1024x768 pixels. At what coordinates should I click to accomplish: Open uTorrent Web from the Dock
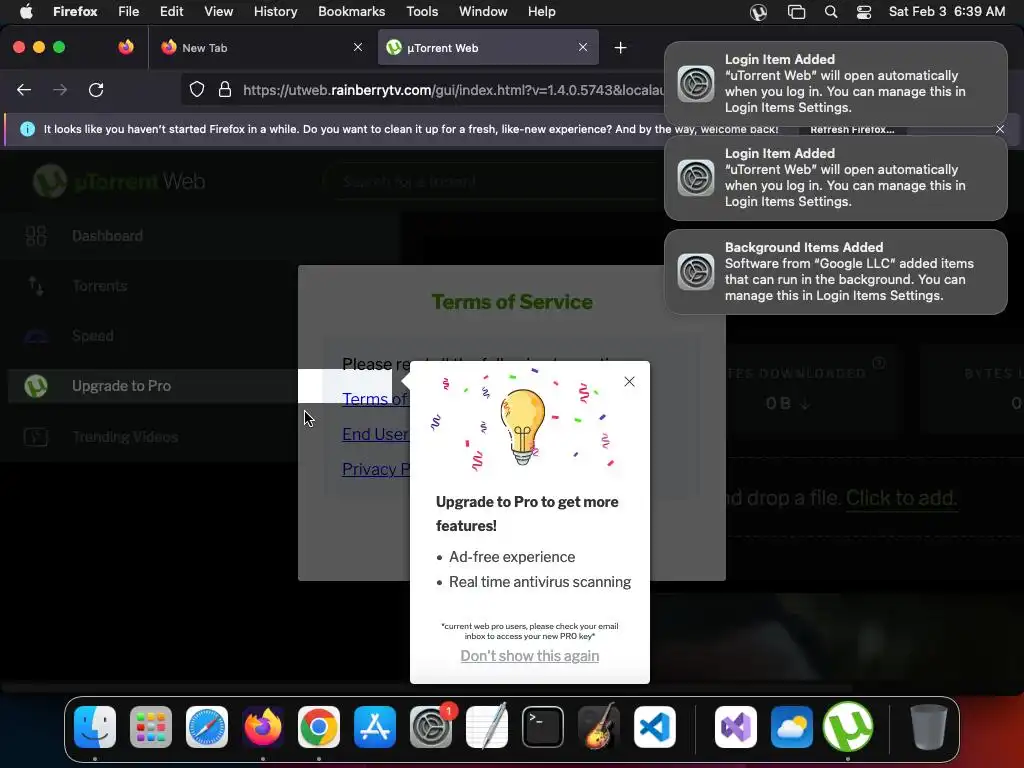(x=848, y=726)
